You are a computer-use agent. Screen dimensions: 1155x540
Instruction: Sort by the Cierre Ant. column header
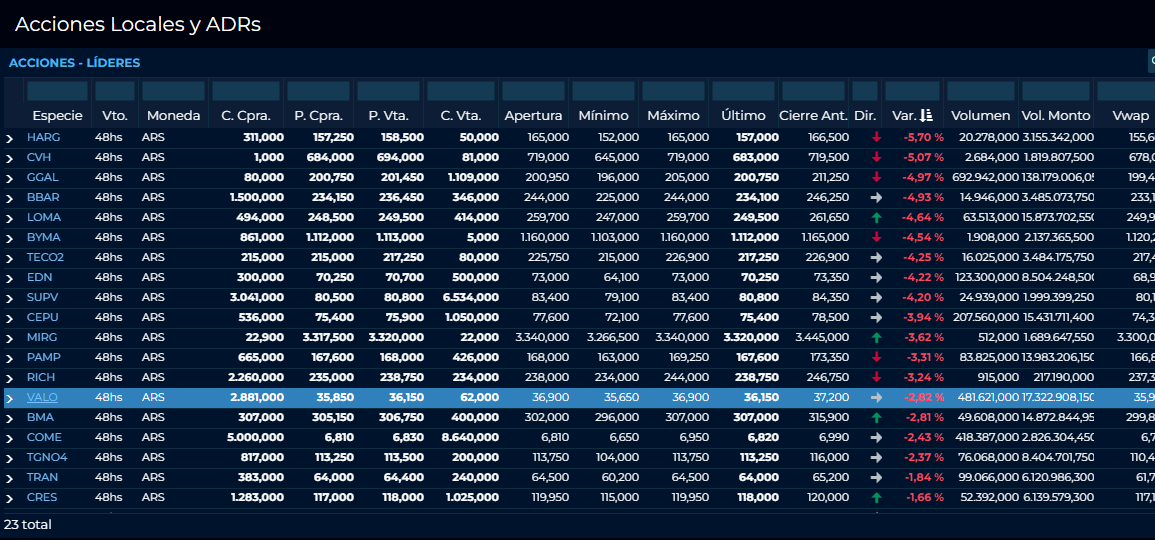coord(813,116)
